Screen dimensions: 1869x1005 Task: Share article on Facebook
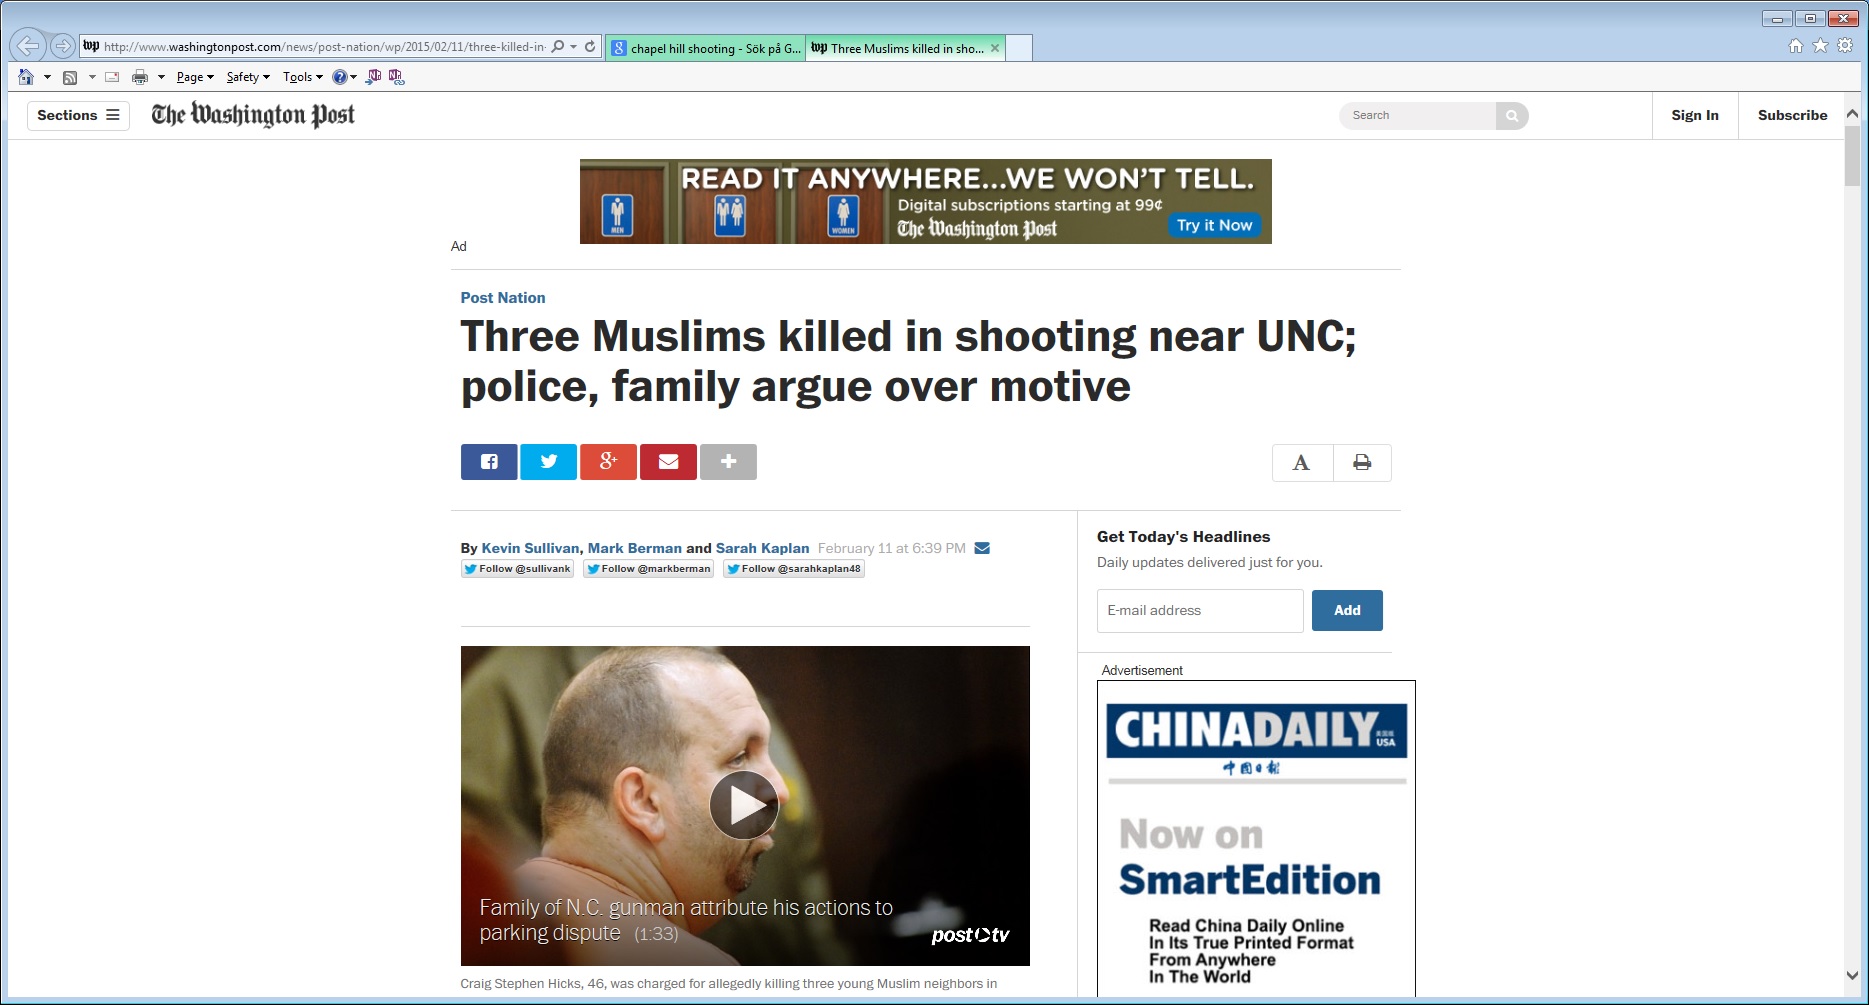tap(489, 462)
